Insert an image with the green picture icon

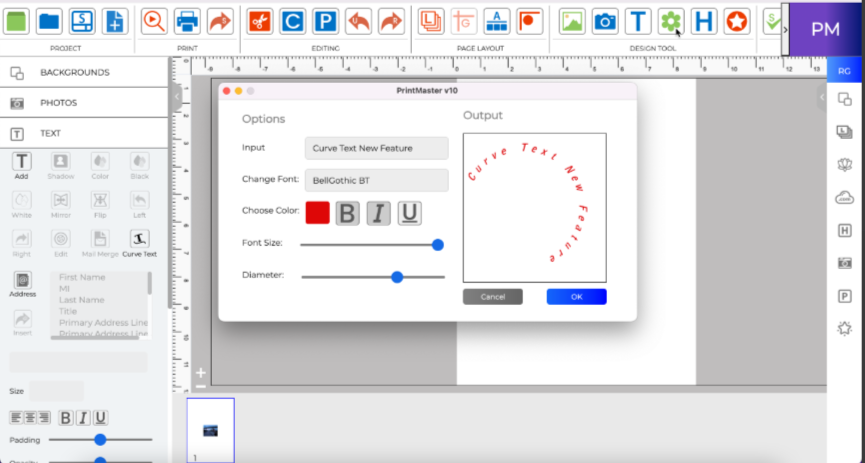coord(572,22)
